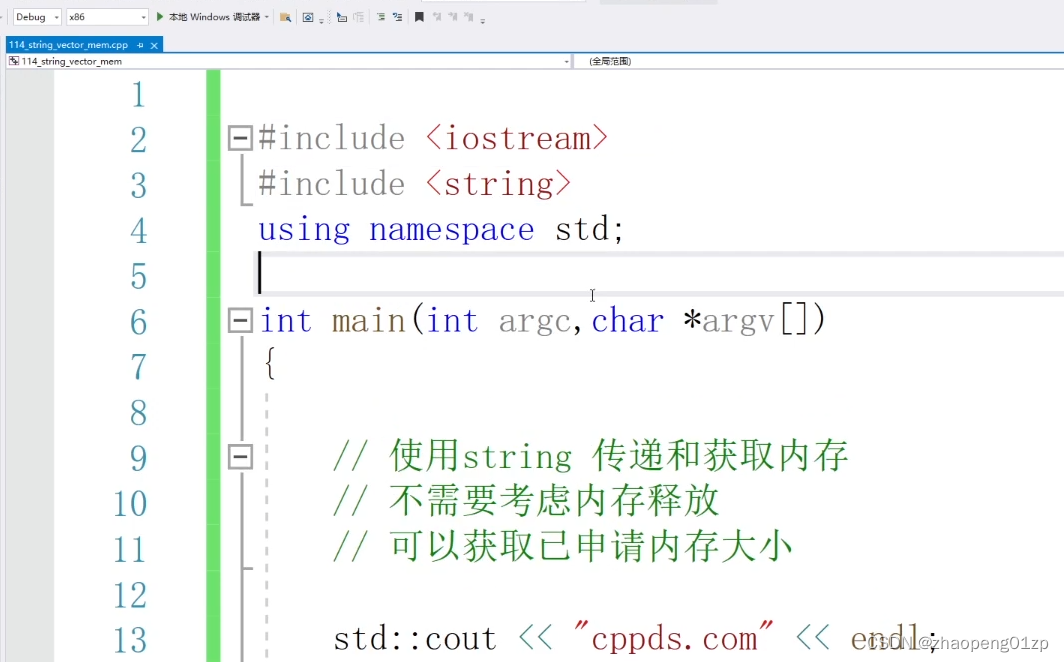
Task: Open the Find in Files search icon
Action: point(287,17)
